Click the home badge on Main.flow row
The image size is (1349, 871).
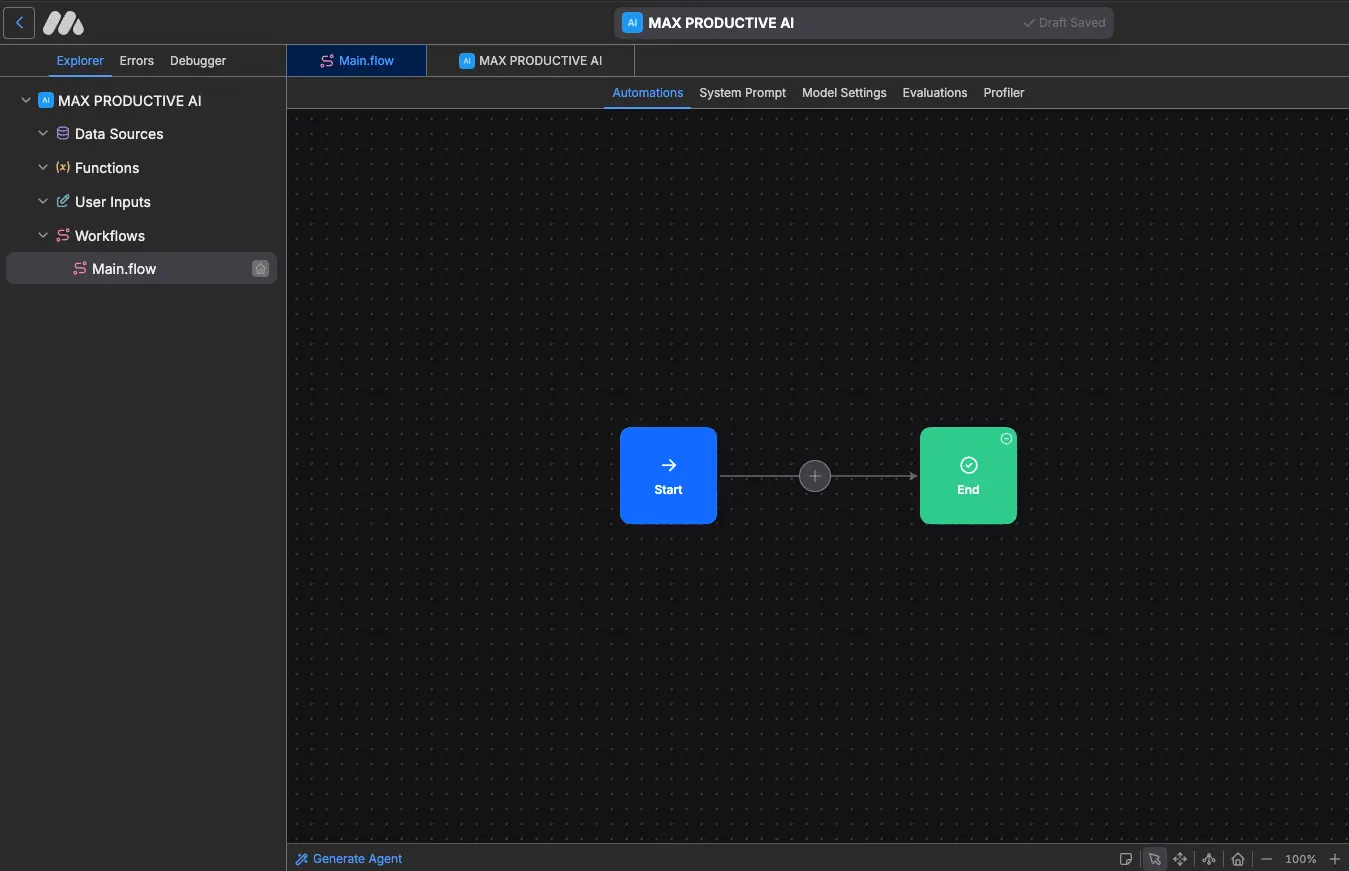[x=260, y=269]
